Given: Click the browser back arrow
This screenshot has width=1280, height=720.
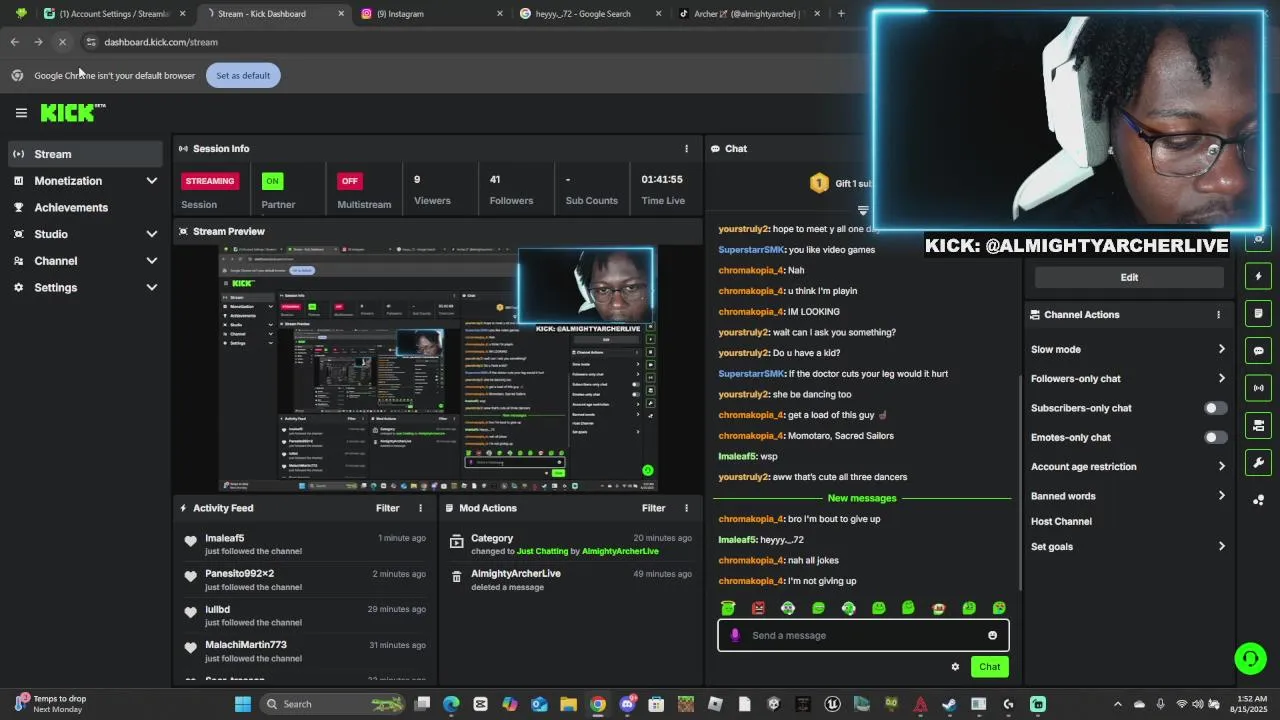Looking at the screenshot, I should click(x=15, y=42).
